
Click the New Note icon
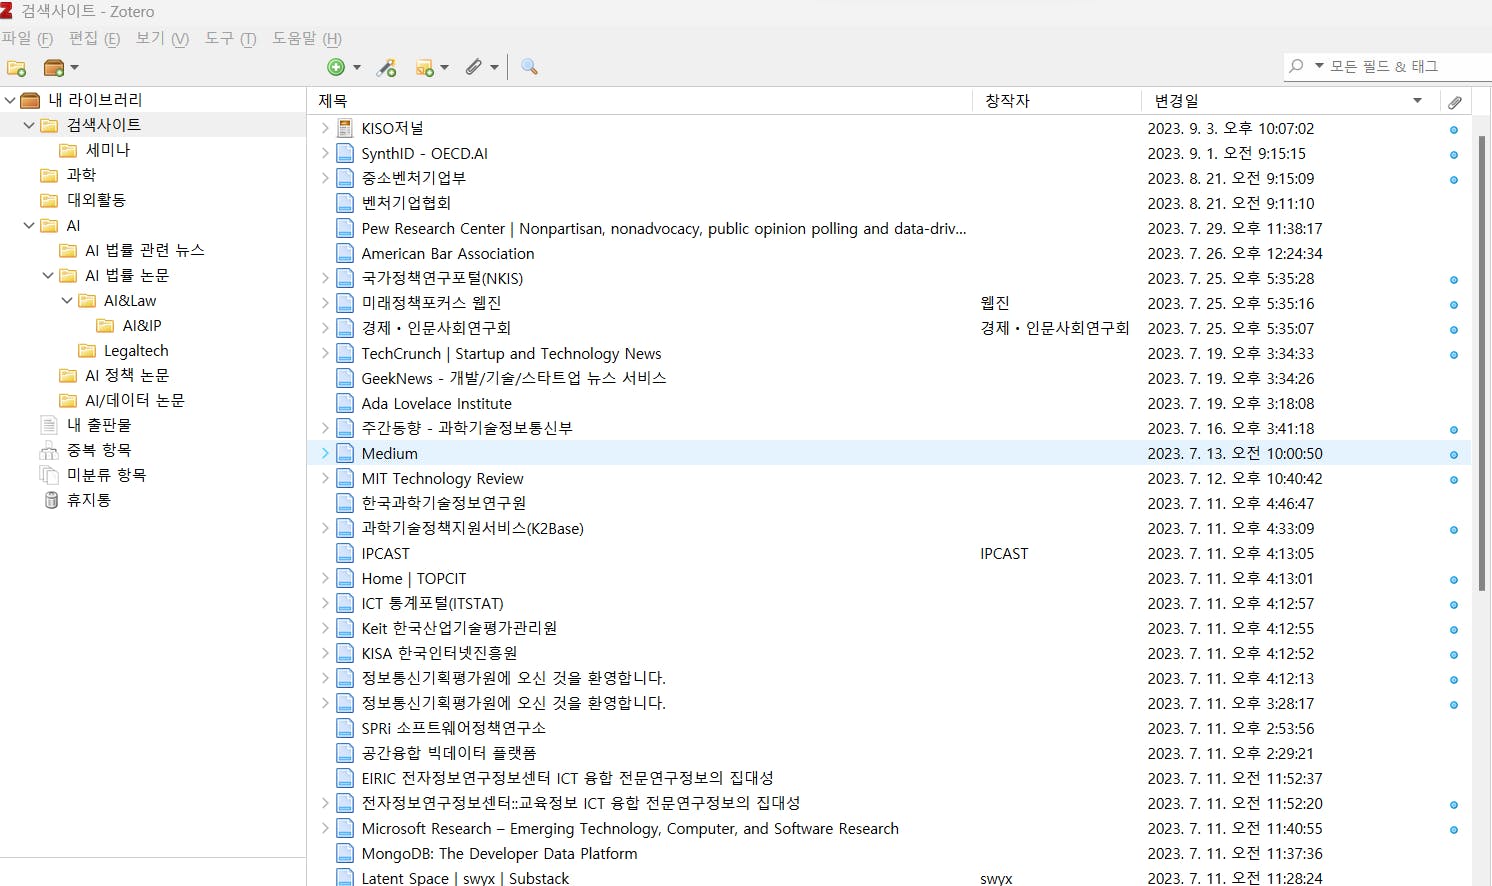pos(425,67)
